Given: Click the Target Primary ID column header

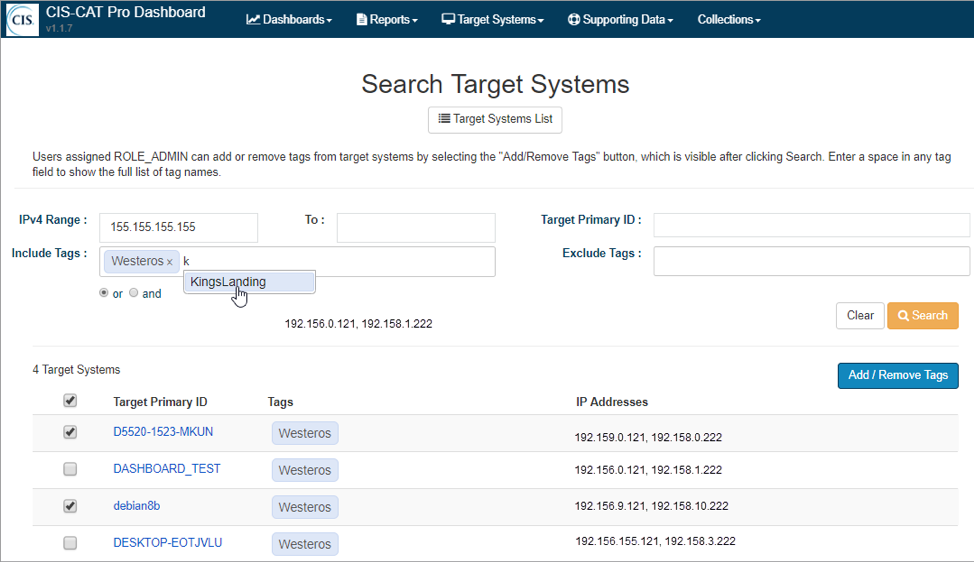Looking at the screenshot, I should [x=160, y=402].
